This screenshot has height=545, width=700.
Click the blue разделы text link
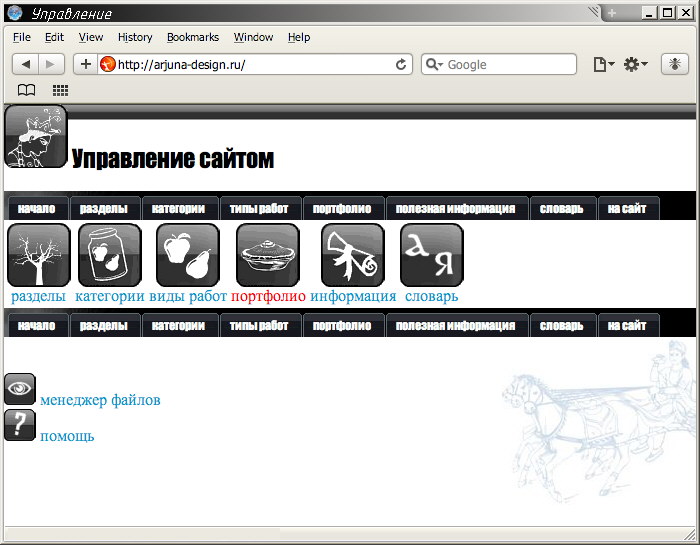pyautogui.click(x=38, y=296)
